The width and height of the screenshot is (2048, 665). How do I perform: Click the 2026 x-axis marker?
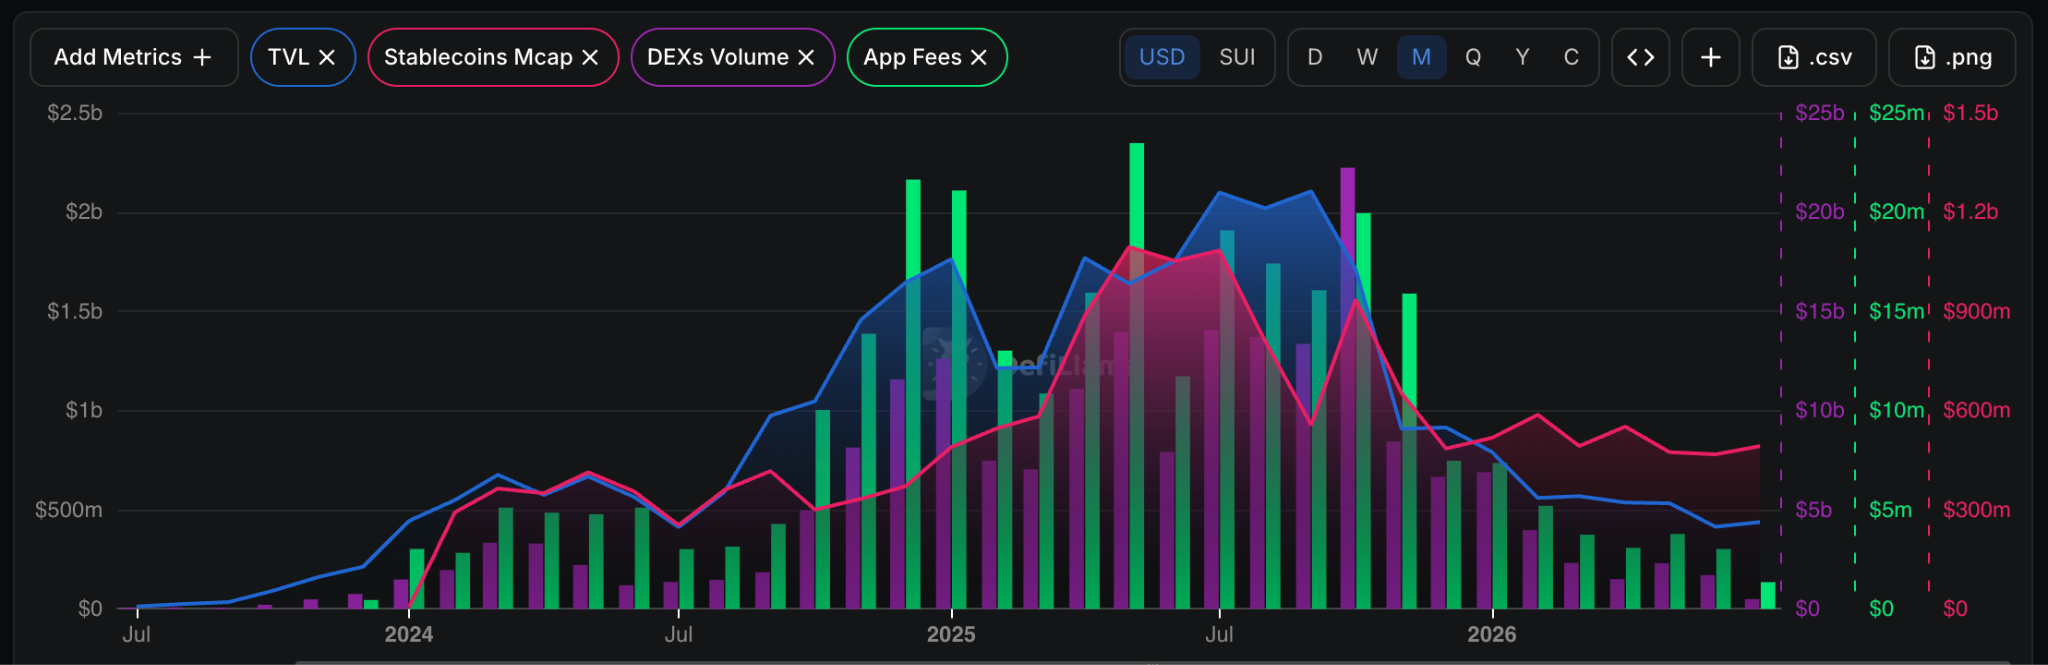point(1492,634)
